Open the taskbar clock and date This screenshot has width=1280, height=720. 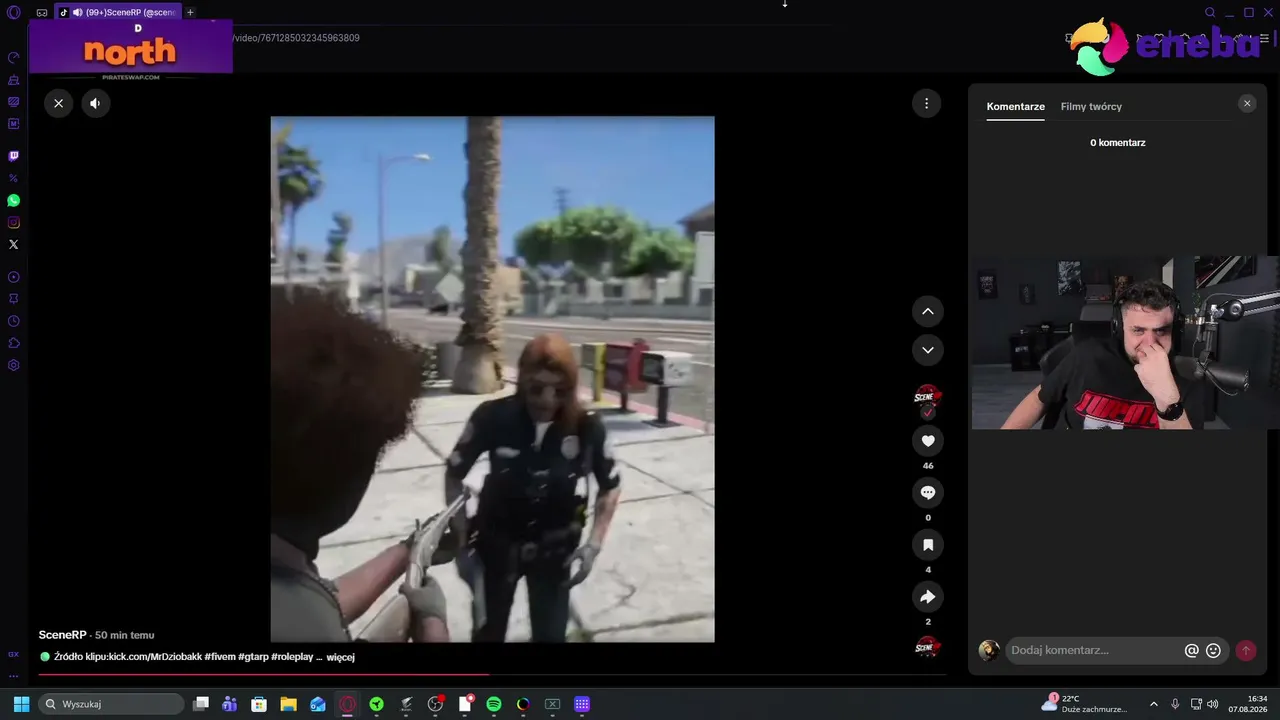pos(1249,704)
